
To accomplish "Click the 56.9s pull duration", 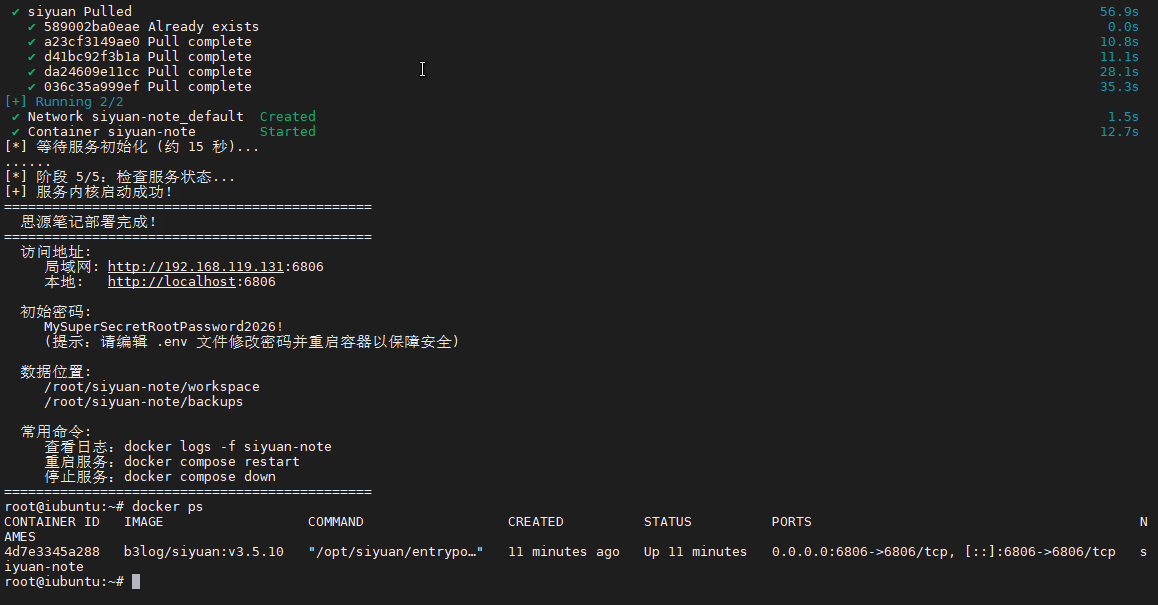I will [1119, 11].
